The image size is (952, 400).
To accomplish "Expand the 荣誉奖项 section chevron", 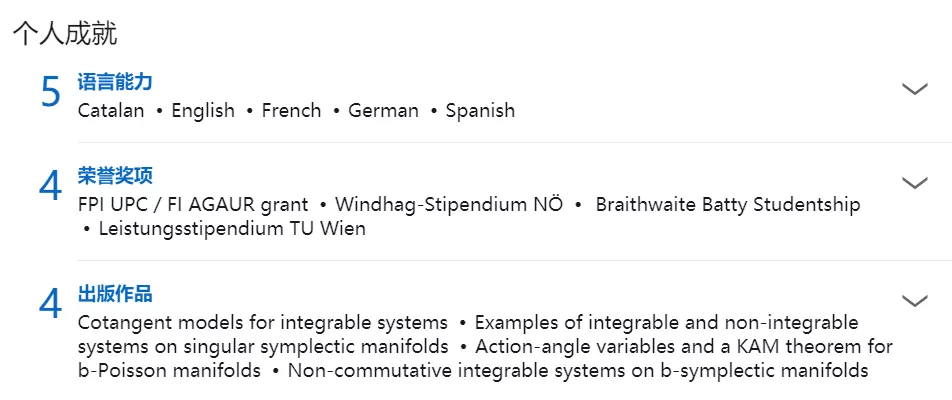I will [915, 182].
